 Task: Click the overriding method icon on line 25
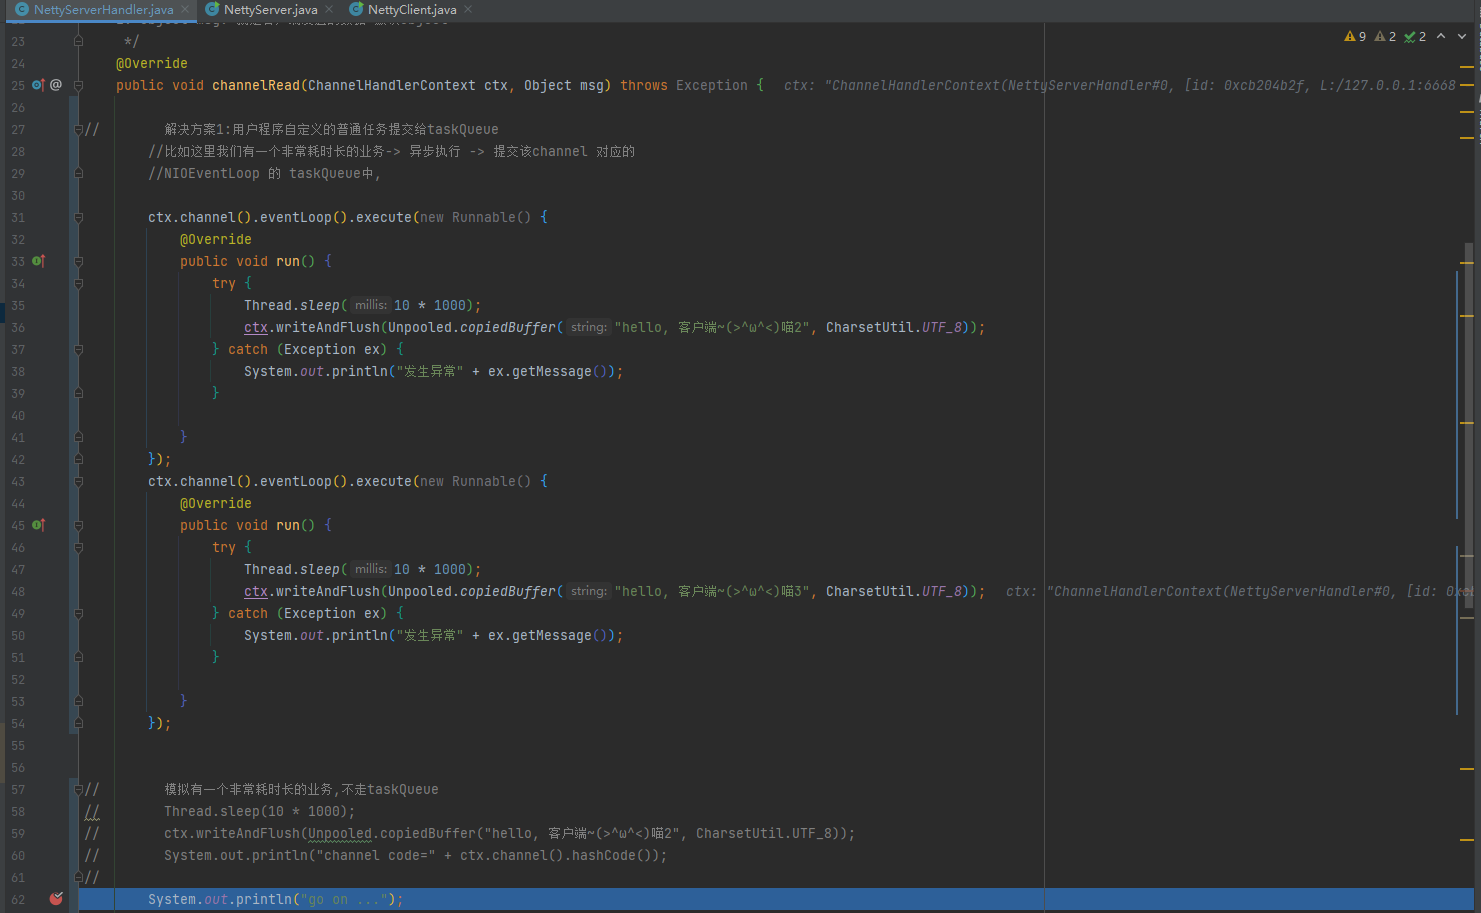[38, 85]
